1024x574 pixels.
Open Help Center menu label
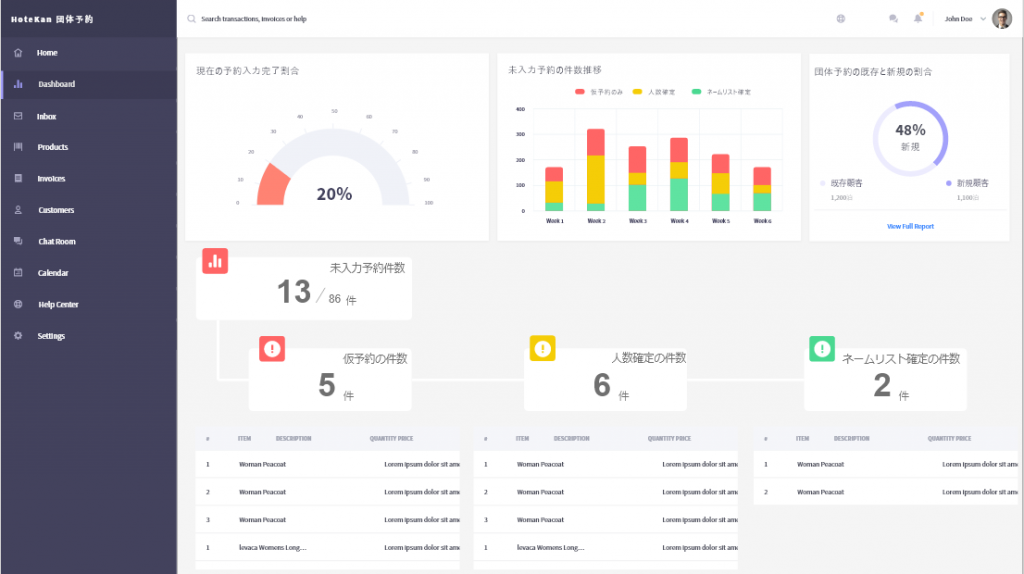pos(58,304)
